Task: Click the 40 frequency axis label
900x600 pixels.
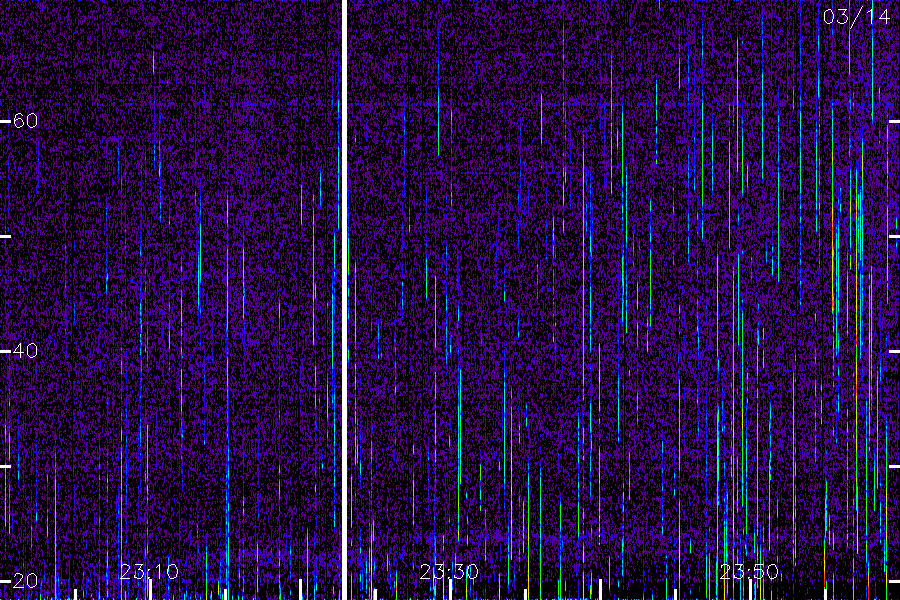Action: click(x=25, y=350)
